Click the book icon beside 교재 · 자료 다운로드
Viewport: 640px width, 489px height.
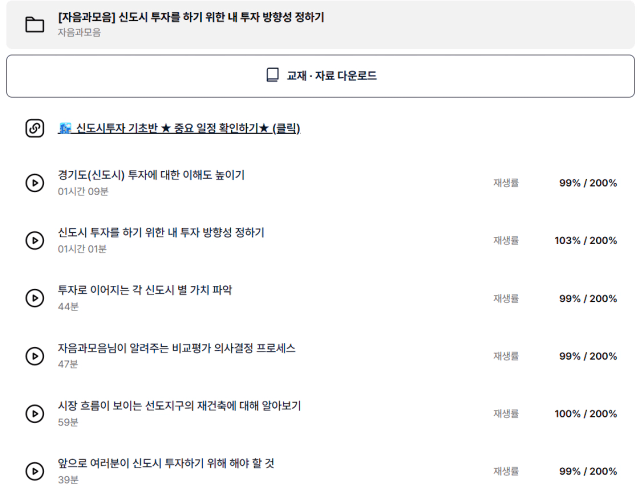272,75
